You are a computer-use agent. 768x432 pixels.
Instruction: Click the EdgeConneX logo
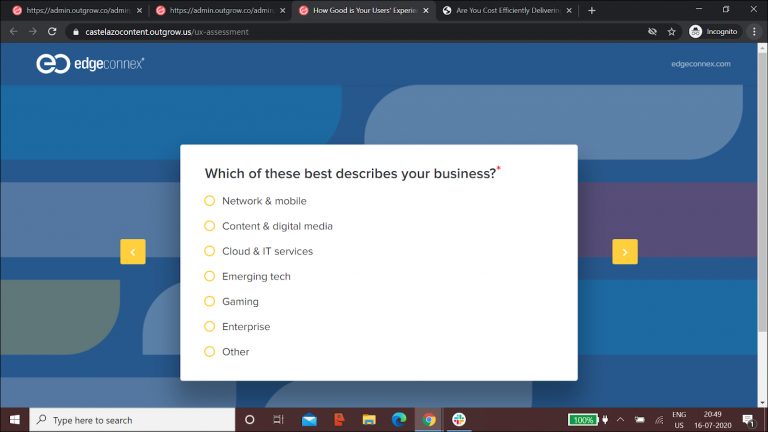(x=90, y=64)
